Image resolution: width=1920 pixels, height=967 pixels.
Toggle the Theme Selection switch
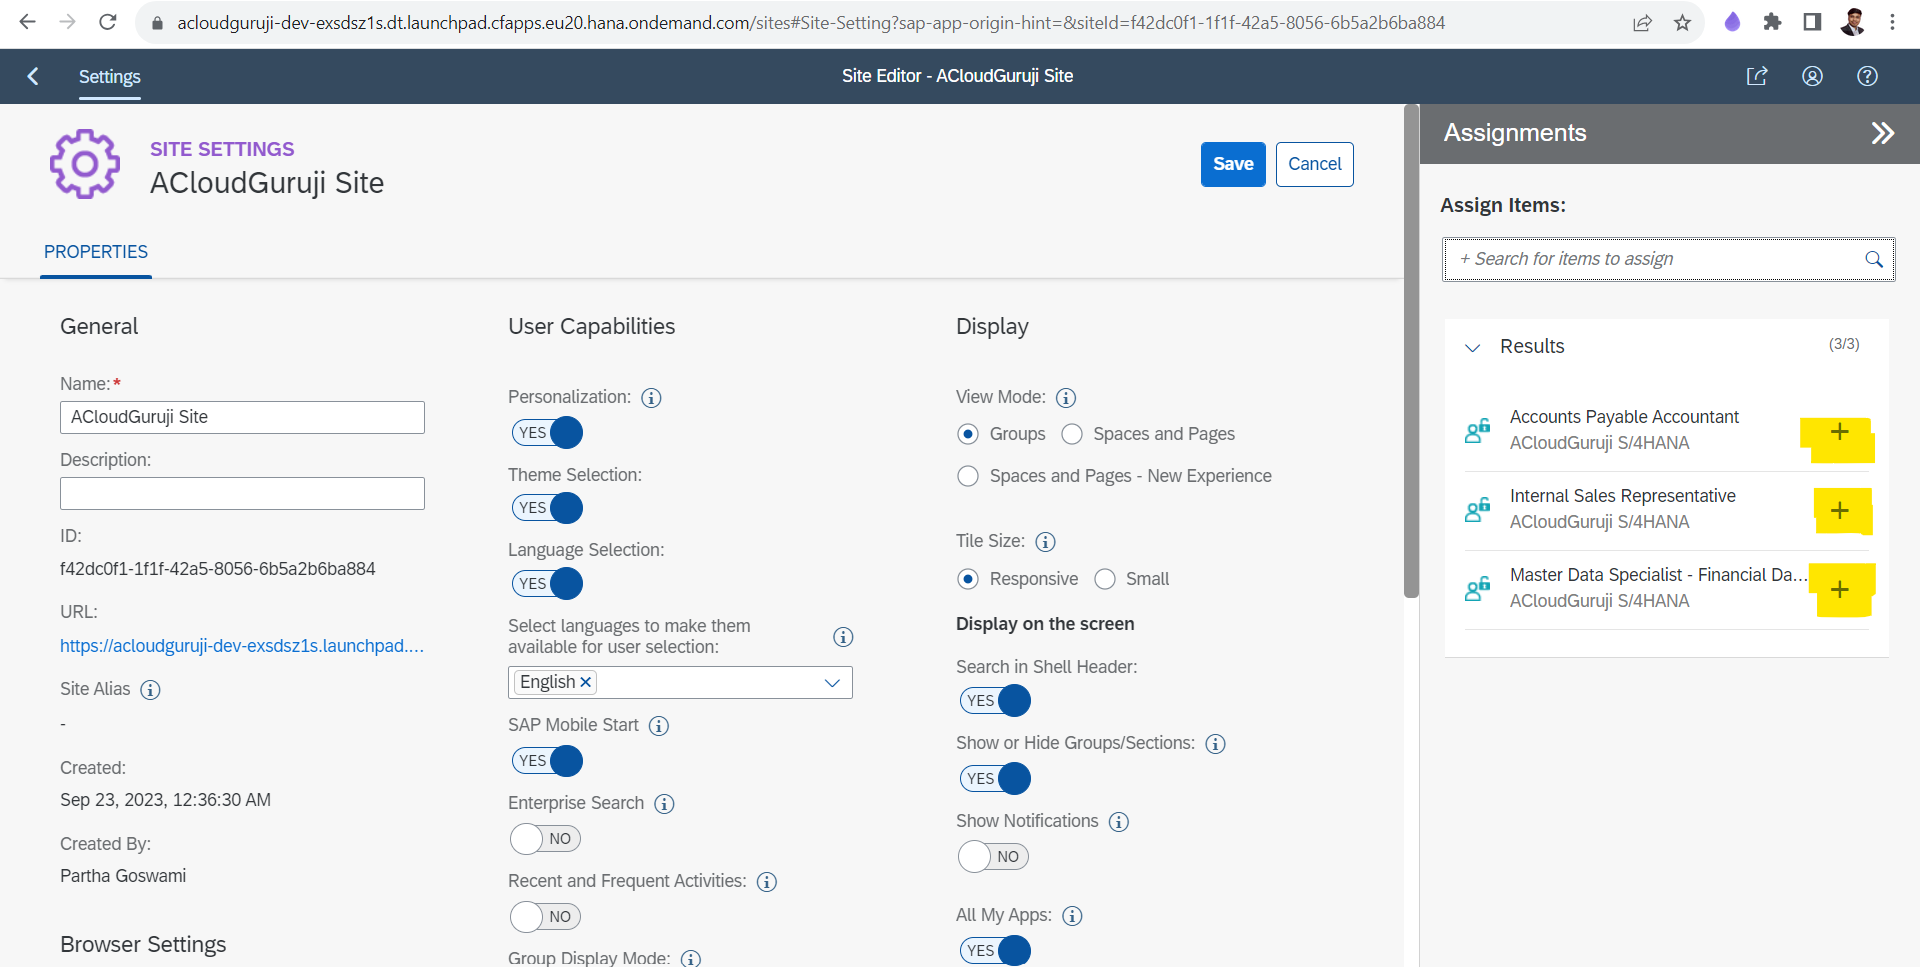[547, 508]
